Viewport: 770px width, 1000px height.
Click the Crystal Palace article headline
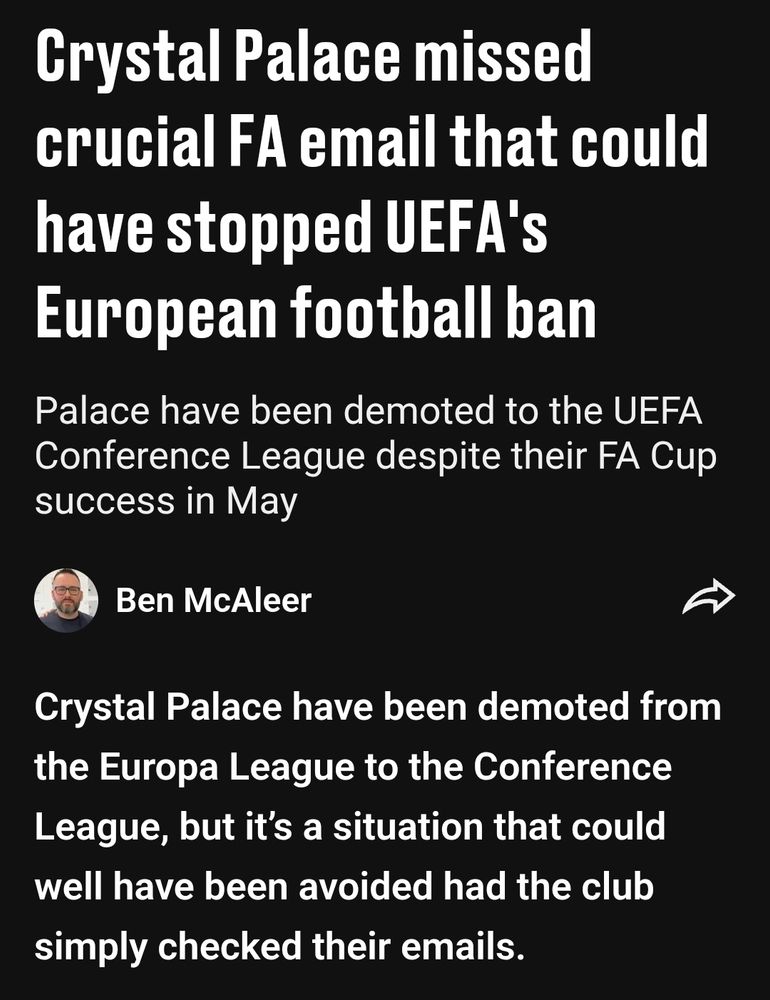coord(370,190)
